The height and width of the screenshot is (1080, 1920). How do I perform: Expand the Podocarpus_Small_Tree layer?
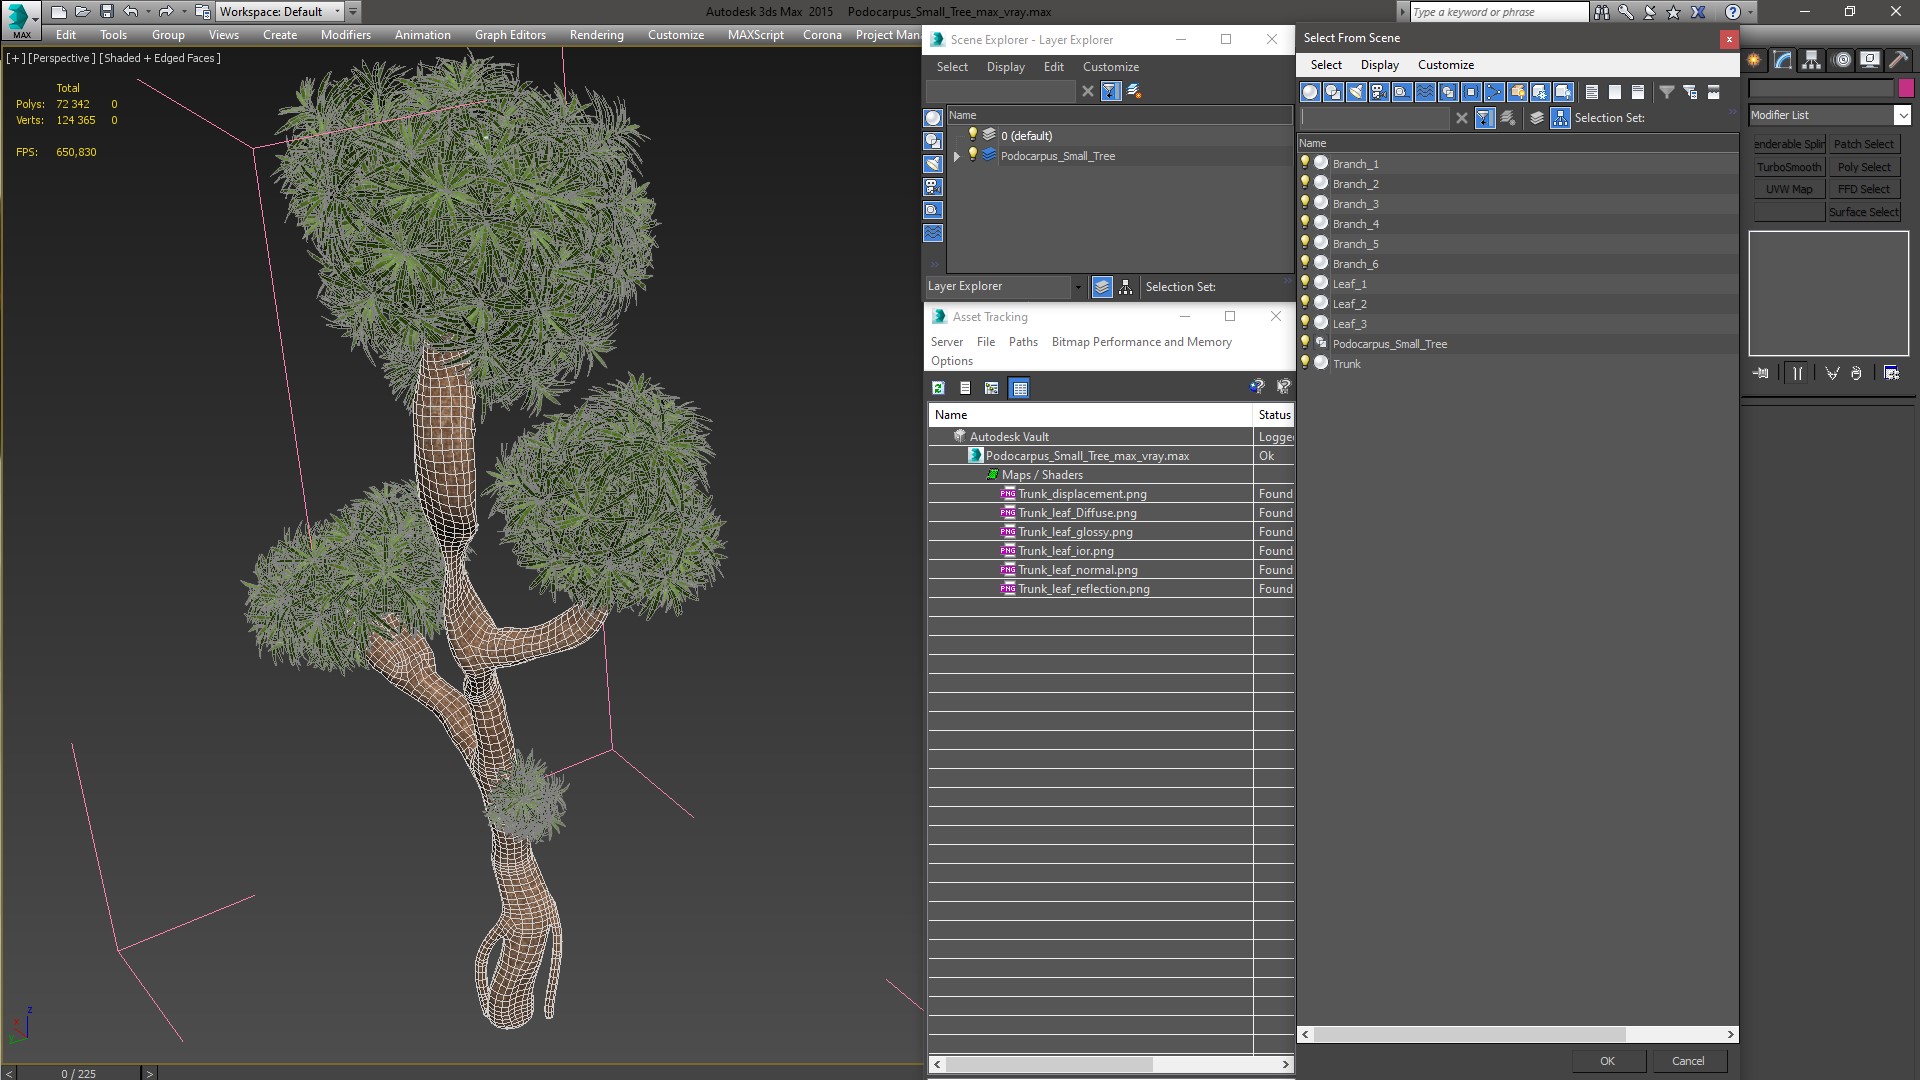[957, 156]
